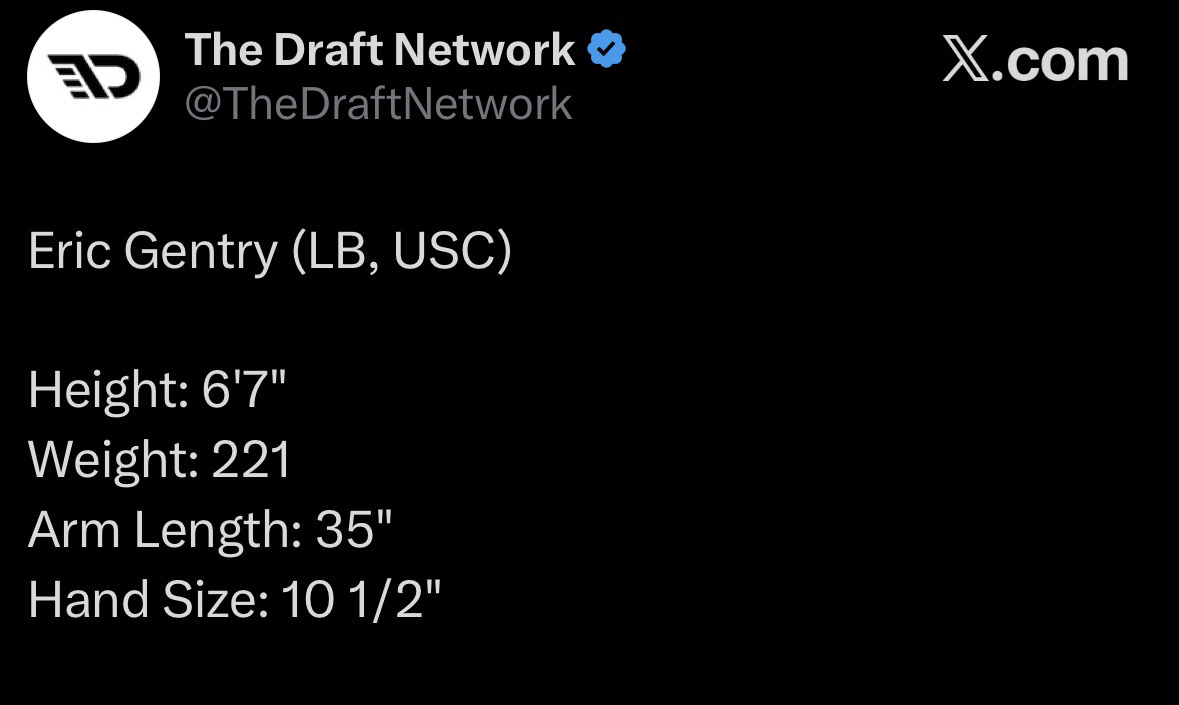This screenshot has height=705, width=1179.
Task: Click the "Weight:" label
Action: 114,460
